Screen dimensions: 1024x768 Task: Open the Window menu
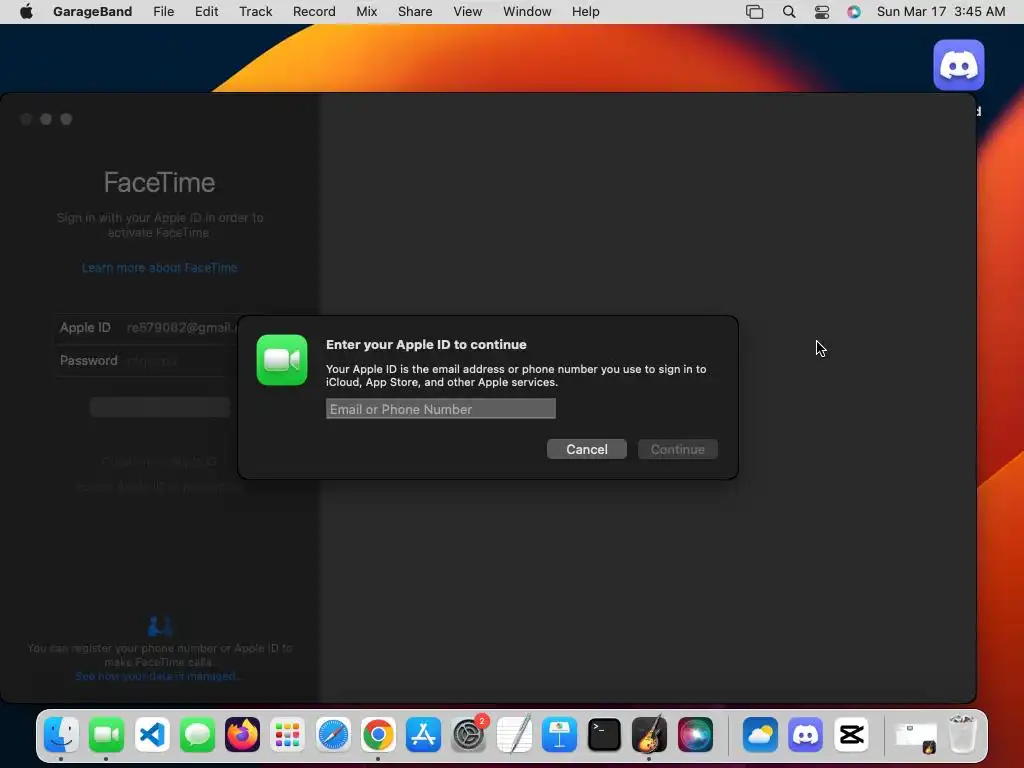coord(527,12)
